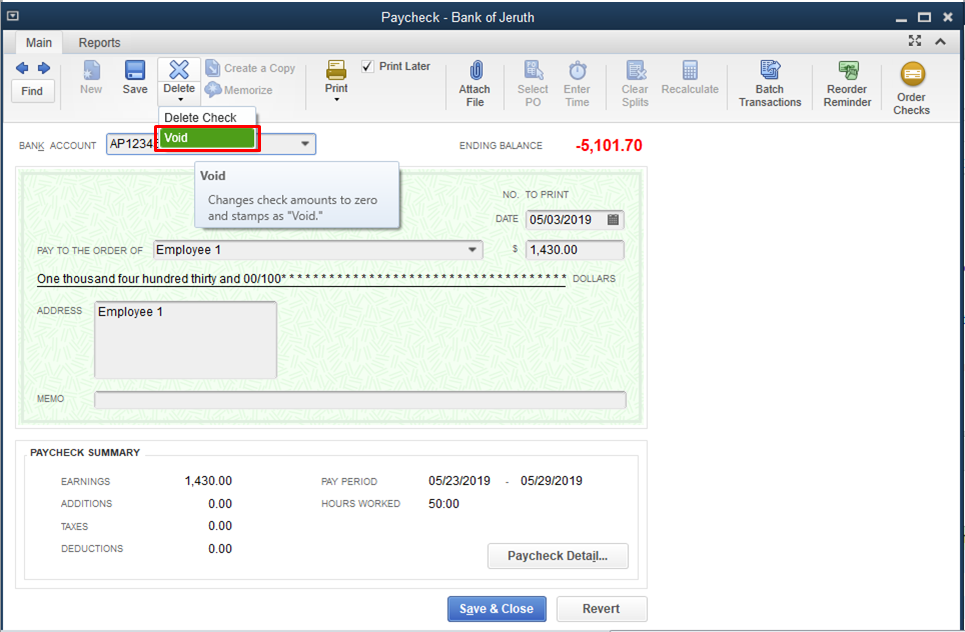
Task: Click pay period start 05/23/2019
Action: pyautogui.click(x=459, y=481)
